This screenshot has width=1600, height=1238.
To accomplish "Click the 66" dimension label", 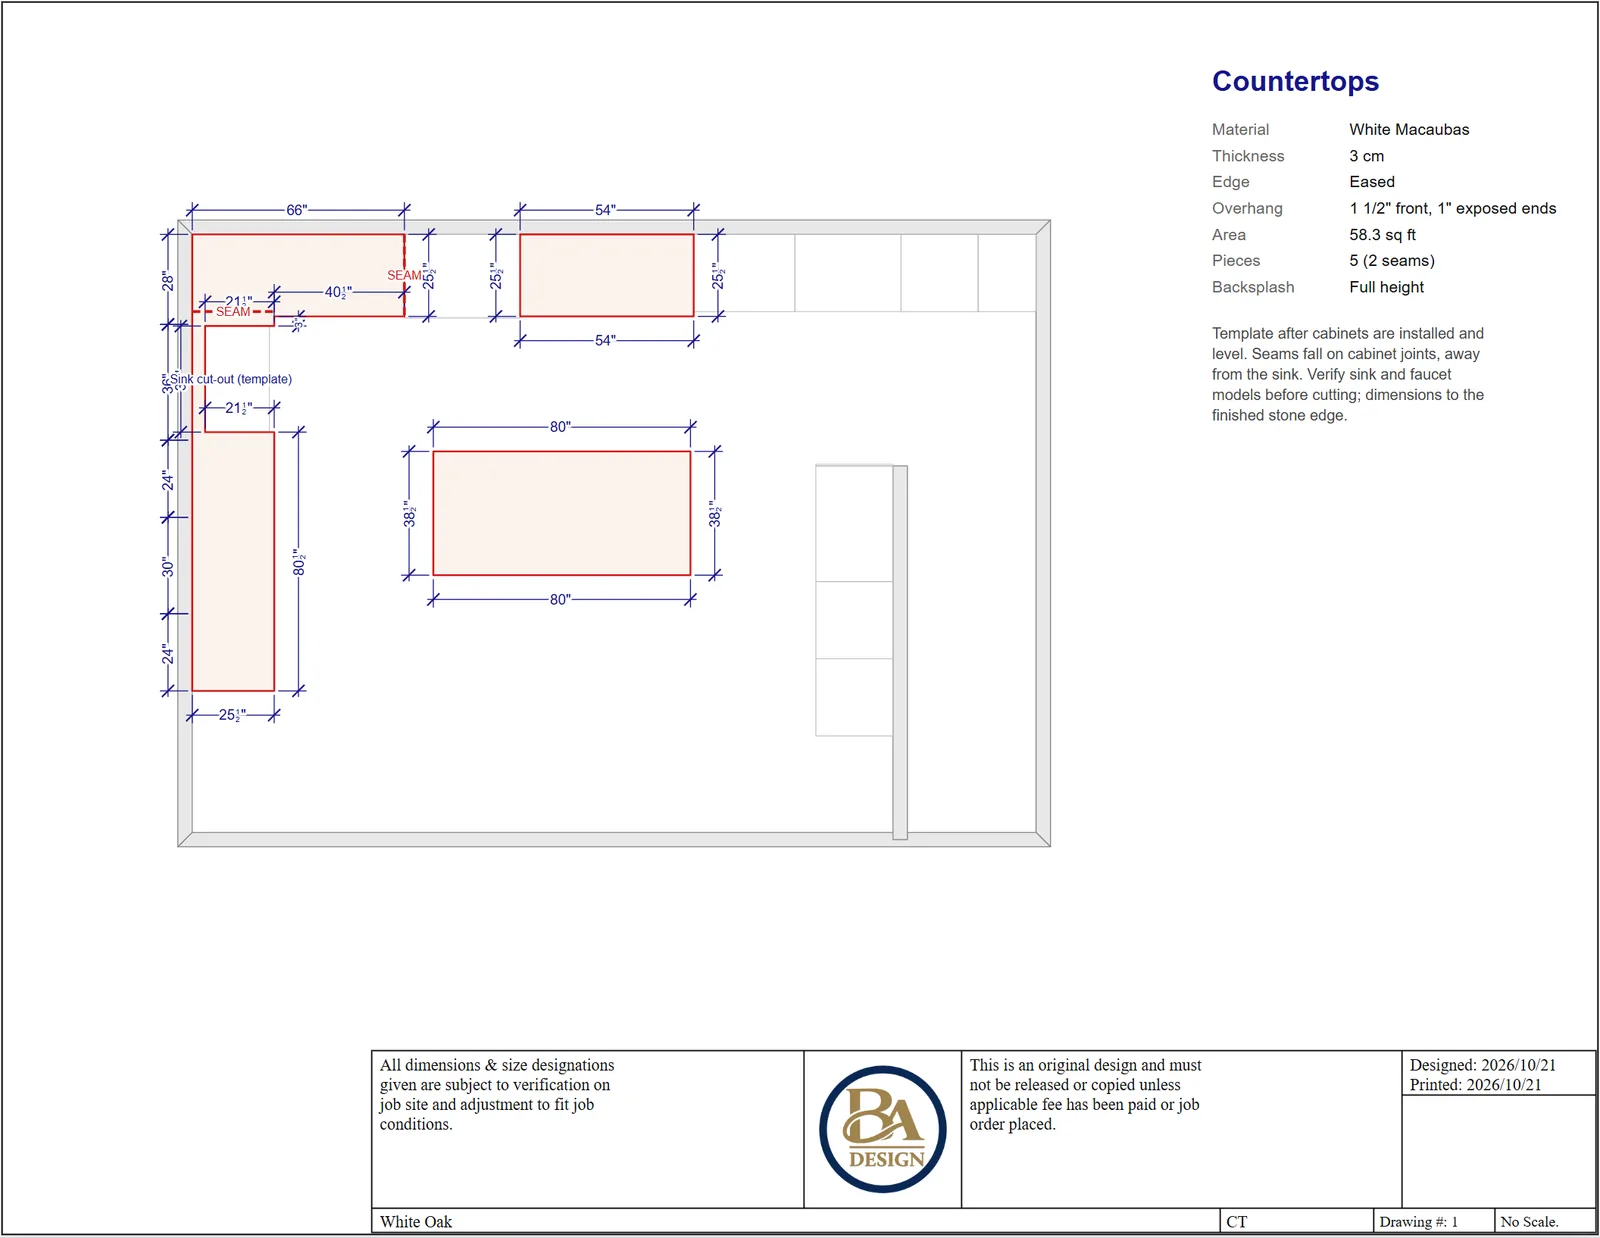I will pos(297,210).
